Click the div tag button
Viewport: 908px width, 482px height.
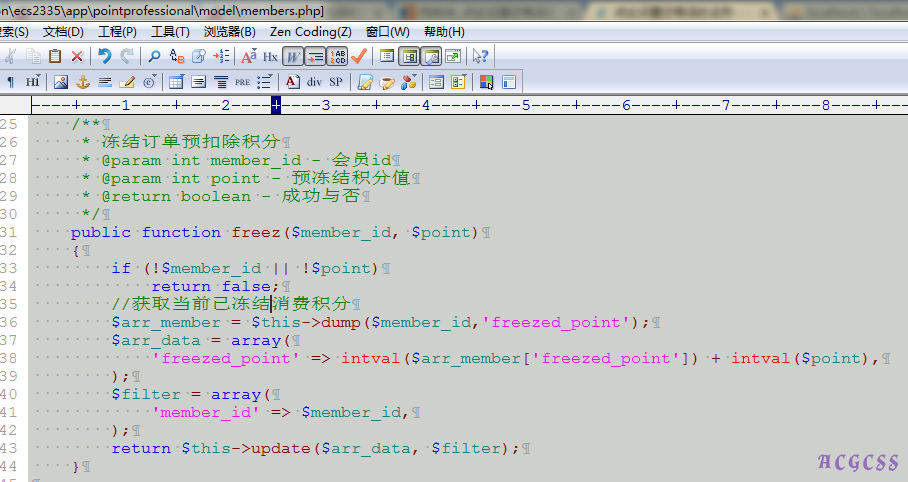315,82
